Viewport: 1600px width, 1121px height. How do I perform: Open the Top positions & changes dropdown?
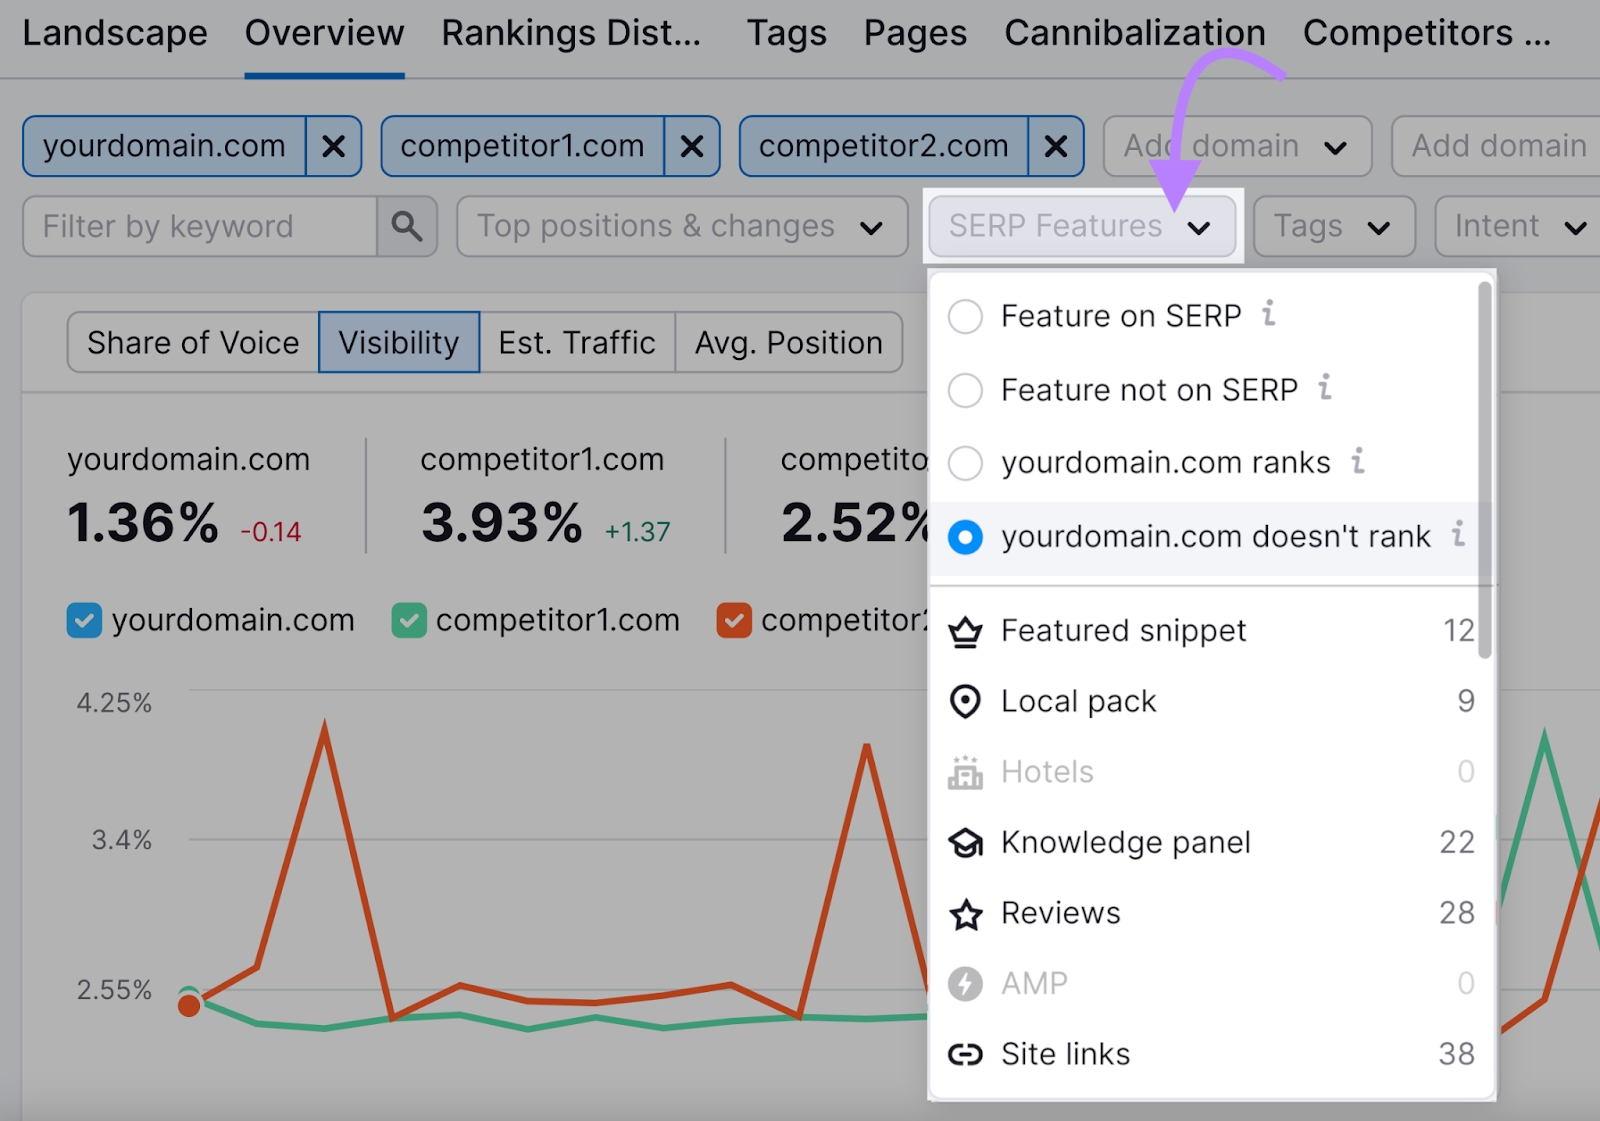681,226
